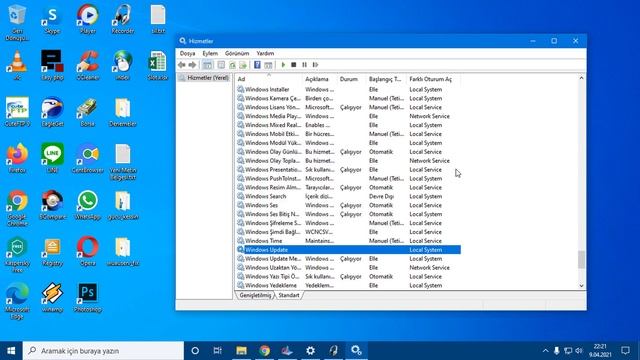Sort by the Başlangıç T... column header

[386, 79]
